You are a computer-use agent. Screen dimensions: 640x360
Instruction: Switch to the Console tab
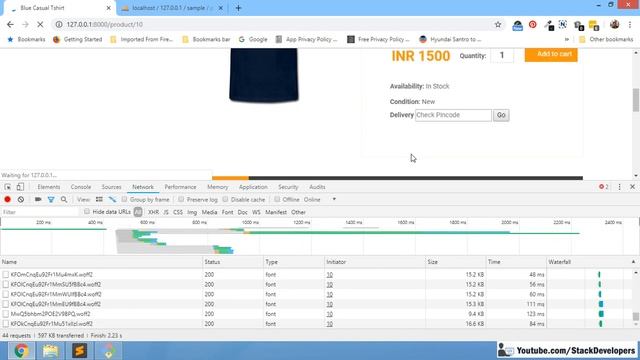(81, 187)
